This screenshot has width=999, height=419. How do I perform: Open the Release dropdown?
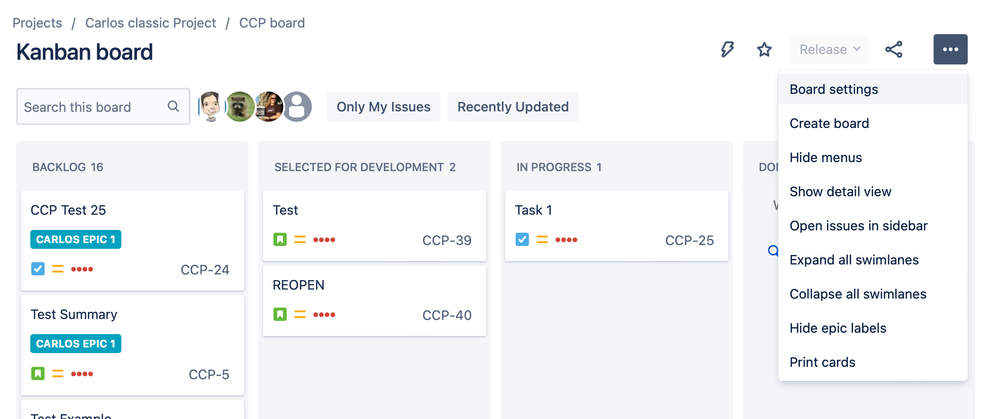pyautogui.click(x=830, y=50)
